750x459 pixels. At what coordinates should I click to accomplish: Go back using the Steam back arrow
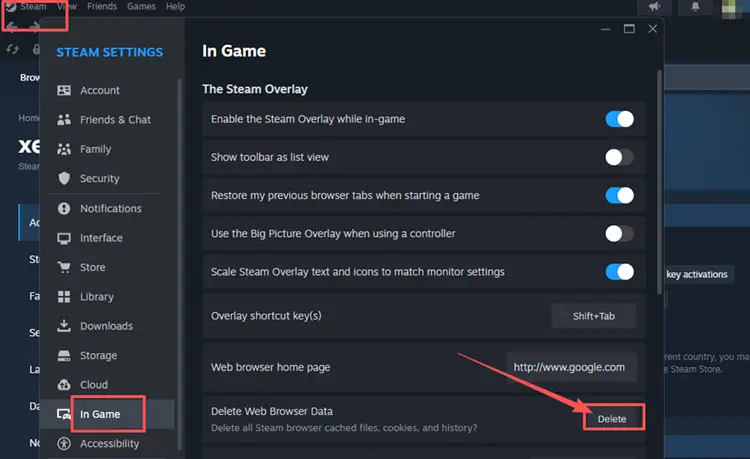(12, 26)
